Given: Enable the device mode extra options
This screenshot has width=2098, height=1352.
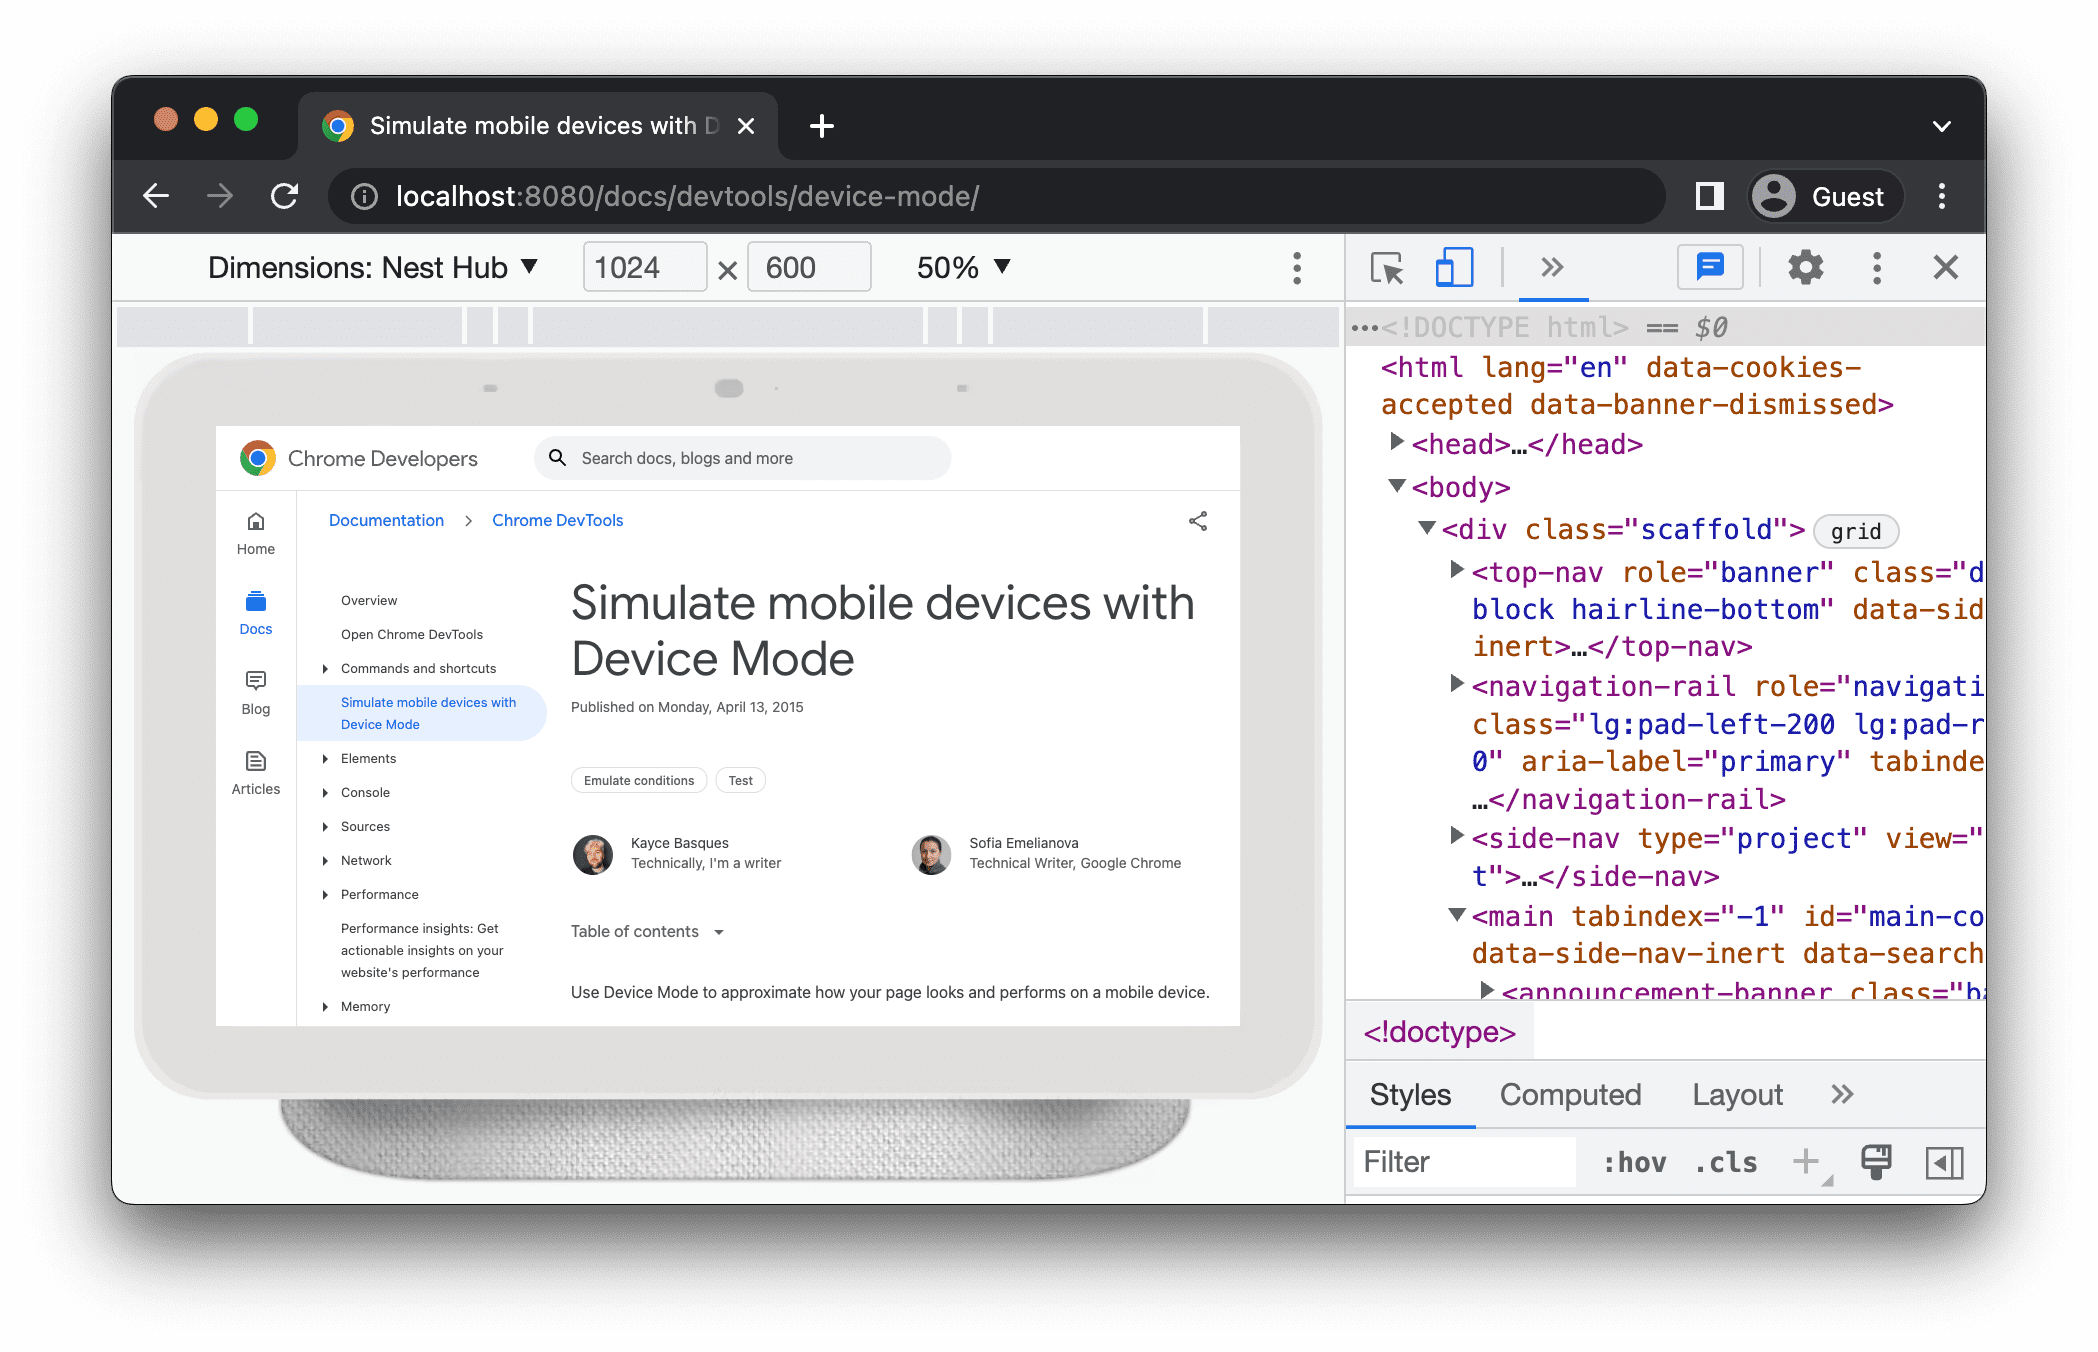Looking at the screenshot, I should [1297, 268].
